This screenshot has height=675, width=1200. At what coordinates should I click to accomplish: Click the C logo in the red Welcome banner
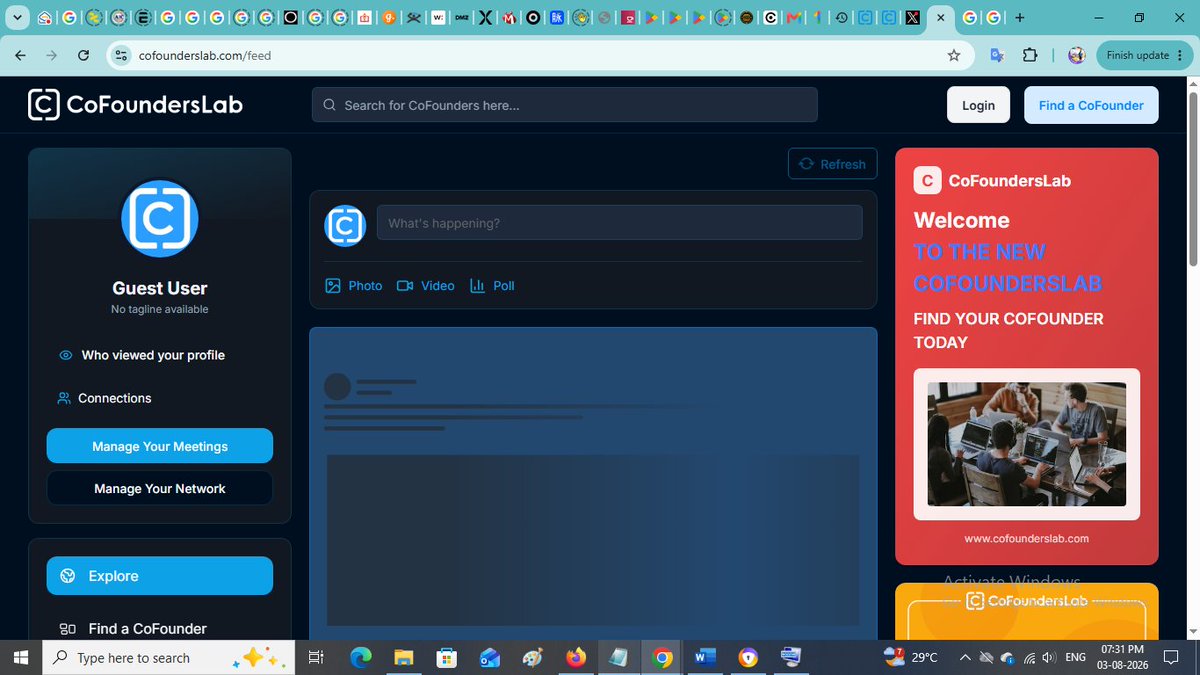coord(927,181)
